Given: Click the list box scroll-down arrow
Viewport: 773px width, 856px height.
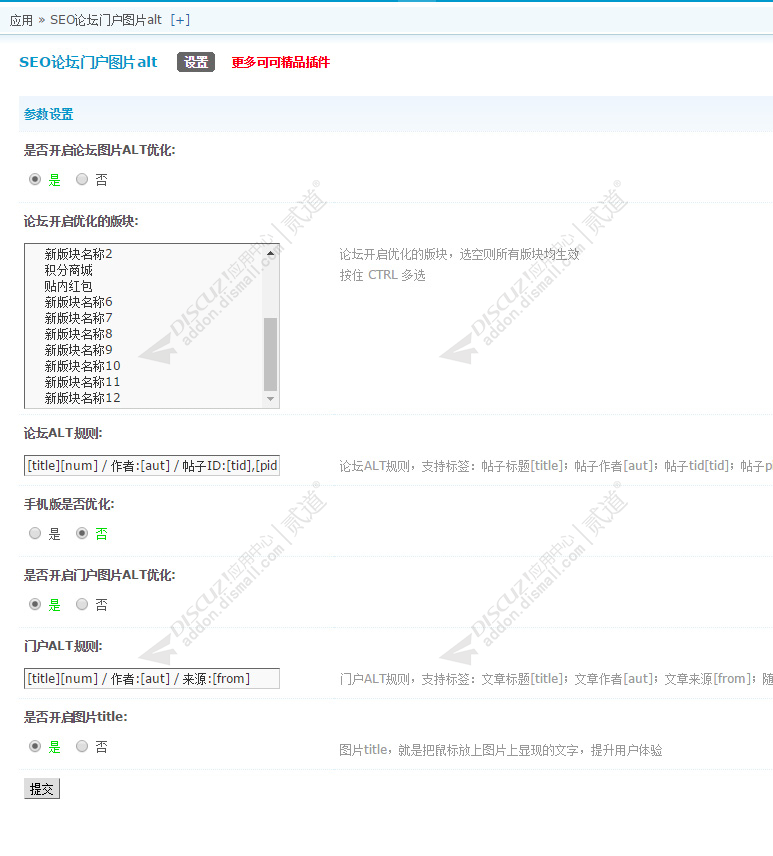Looking at the screenshot, I should click(270, 399).
